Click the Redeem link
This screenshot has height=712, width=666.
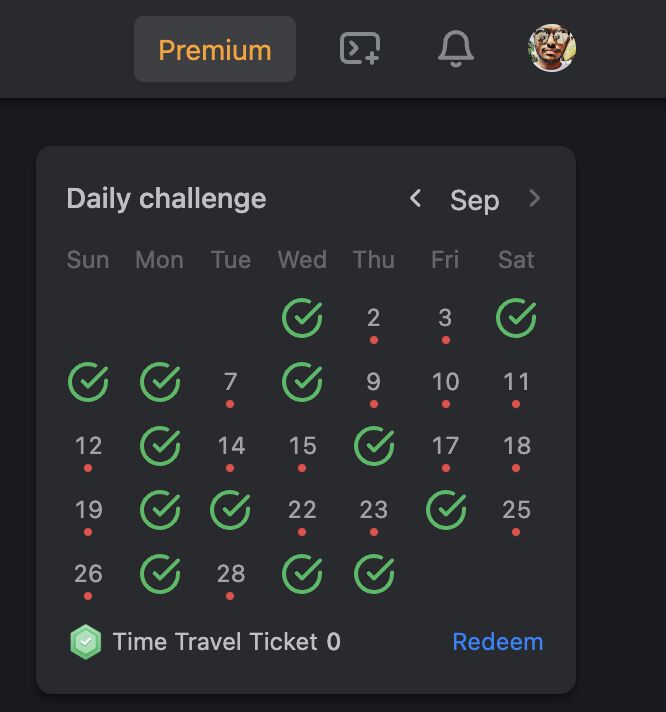point(498,642)
